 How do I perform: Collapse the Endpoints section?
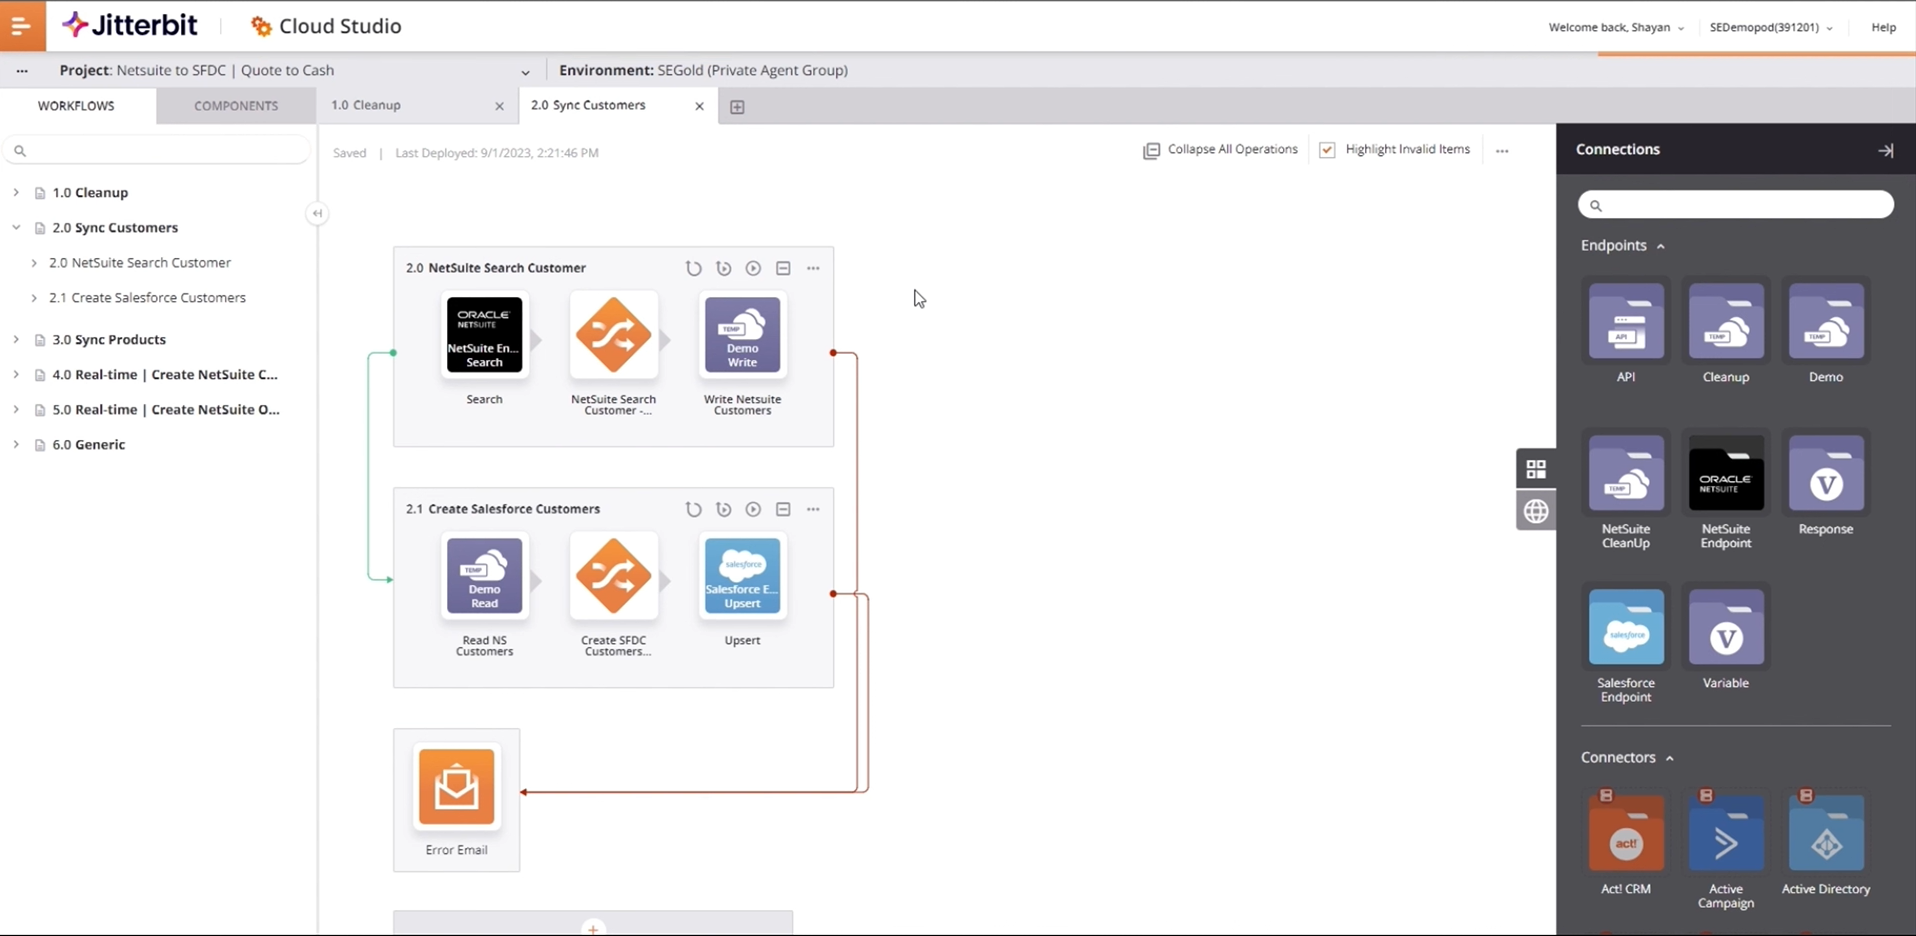(1622, 245)
